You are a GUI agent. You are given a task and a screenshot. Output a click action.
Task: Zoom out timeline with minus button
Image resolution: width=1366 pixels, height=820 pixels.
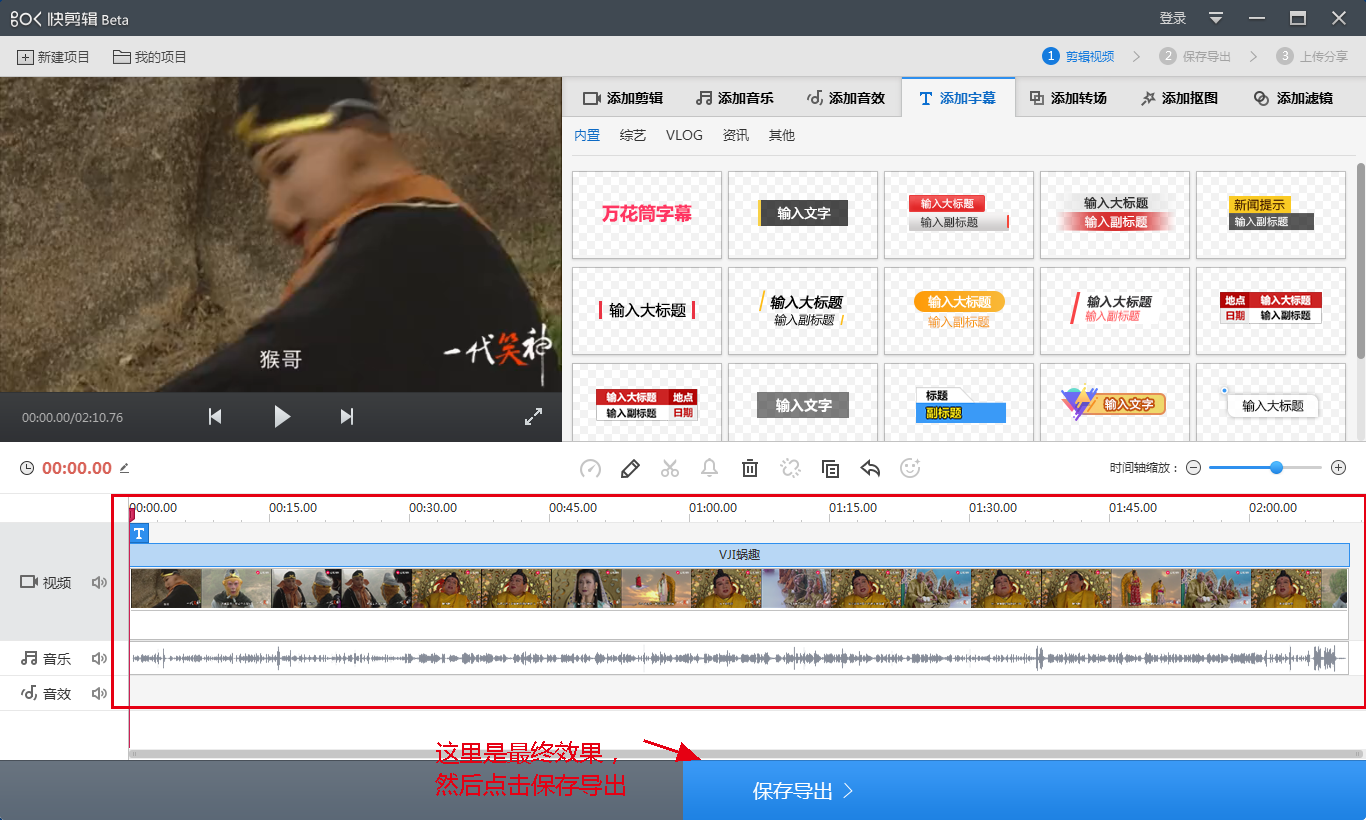pyautogui.click(x=1193, y=468)
